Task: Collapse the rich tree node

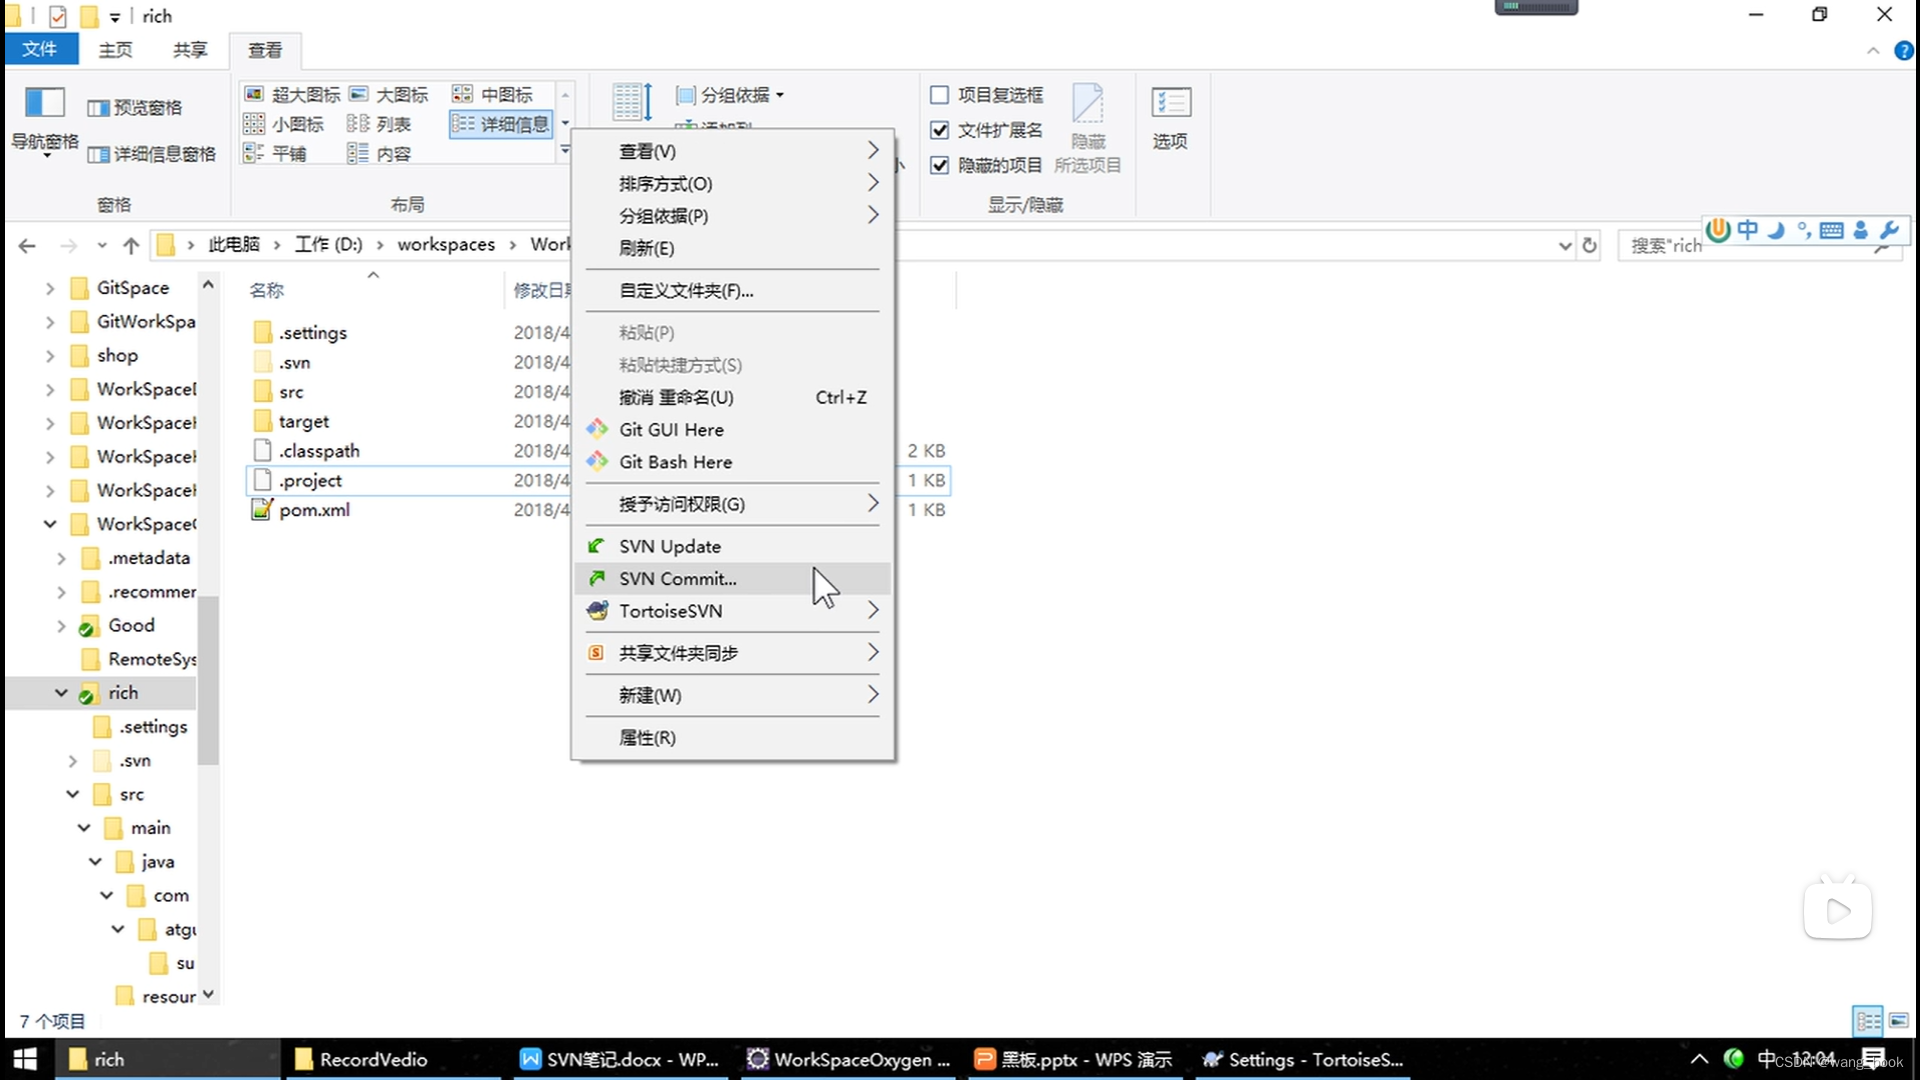Action: 61,693
